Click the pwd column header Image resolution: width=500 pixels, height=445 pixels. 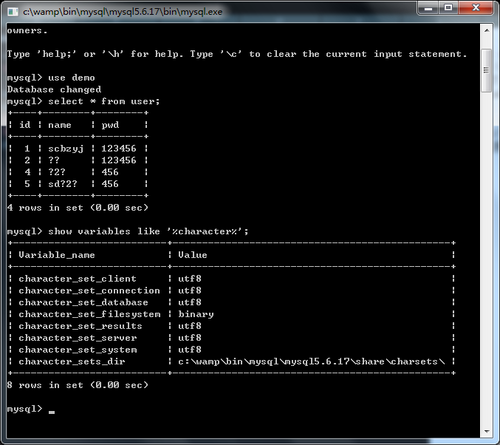click(110, 125)
